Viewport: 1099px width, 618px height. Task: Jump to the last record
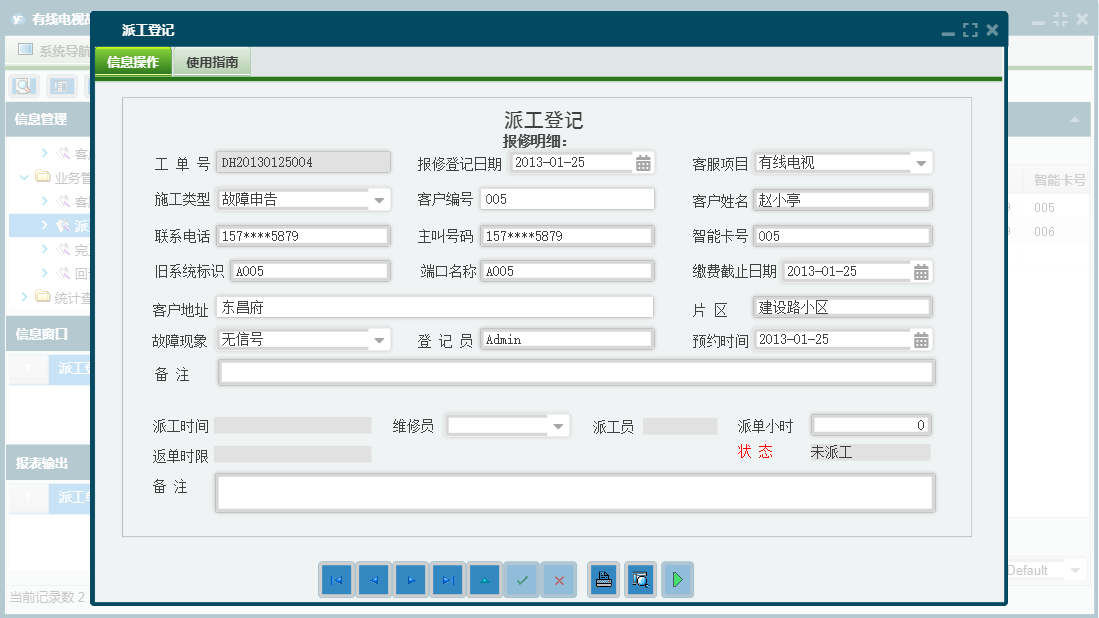[x=447, y=579]
